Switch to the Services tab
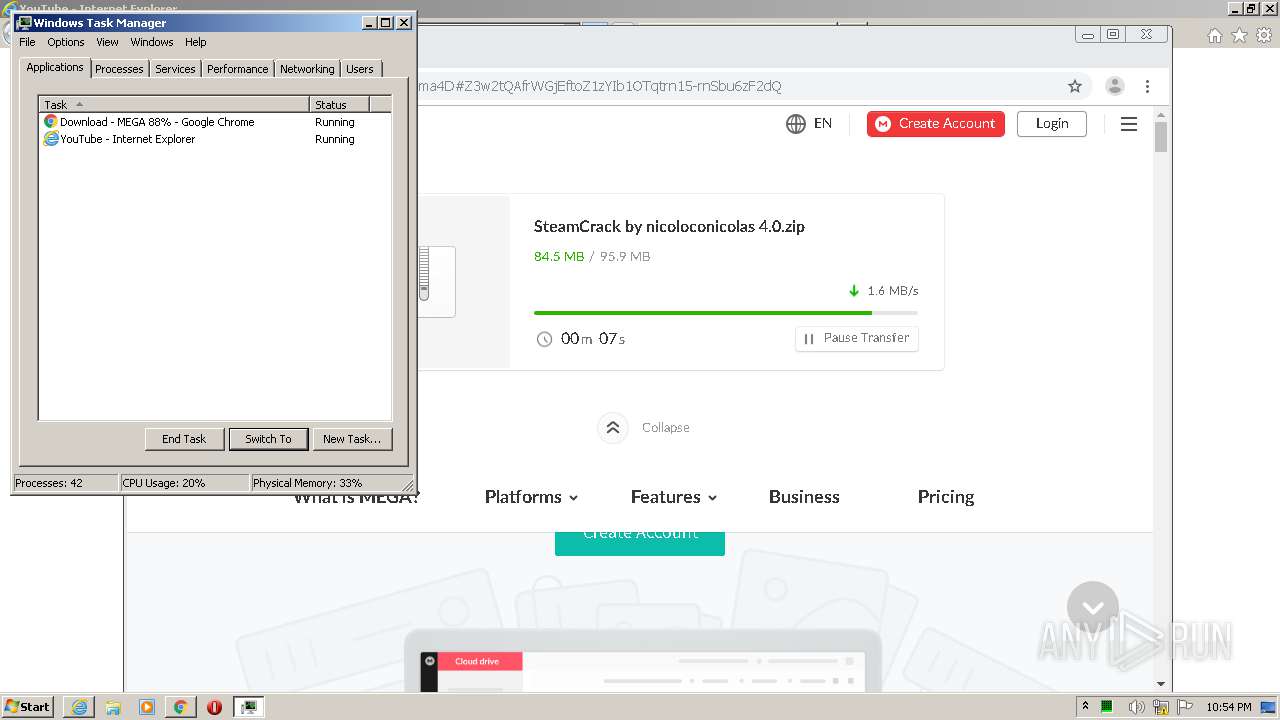The image size is (1280, 720). click(x=175, y=69)
